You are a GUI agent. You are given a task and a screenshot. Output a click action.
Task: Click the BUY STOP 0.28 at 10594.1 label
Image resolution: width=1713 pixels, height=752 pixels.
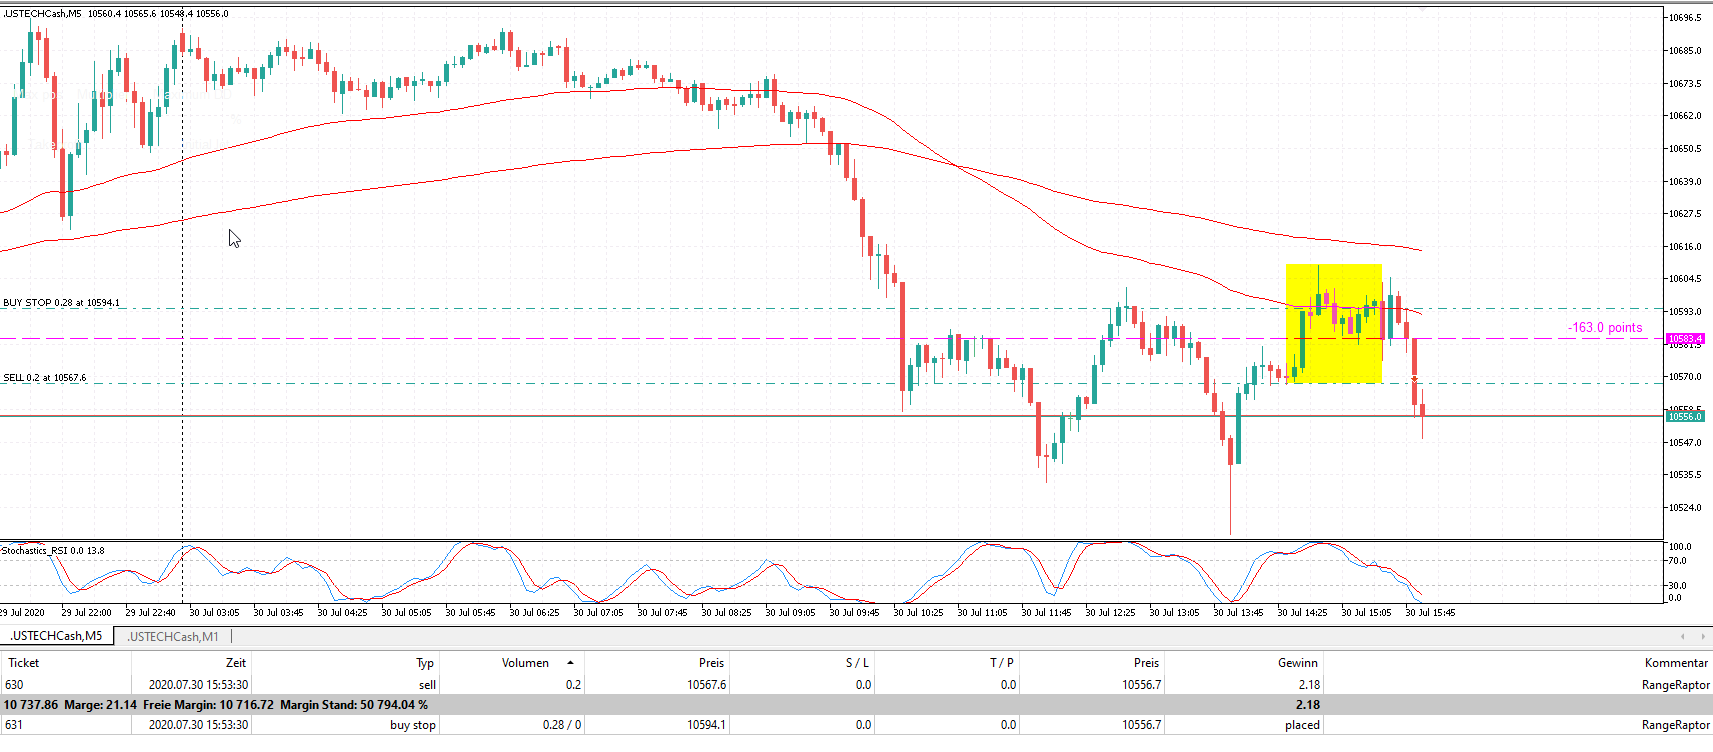pos(61,302)
